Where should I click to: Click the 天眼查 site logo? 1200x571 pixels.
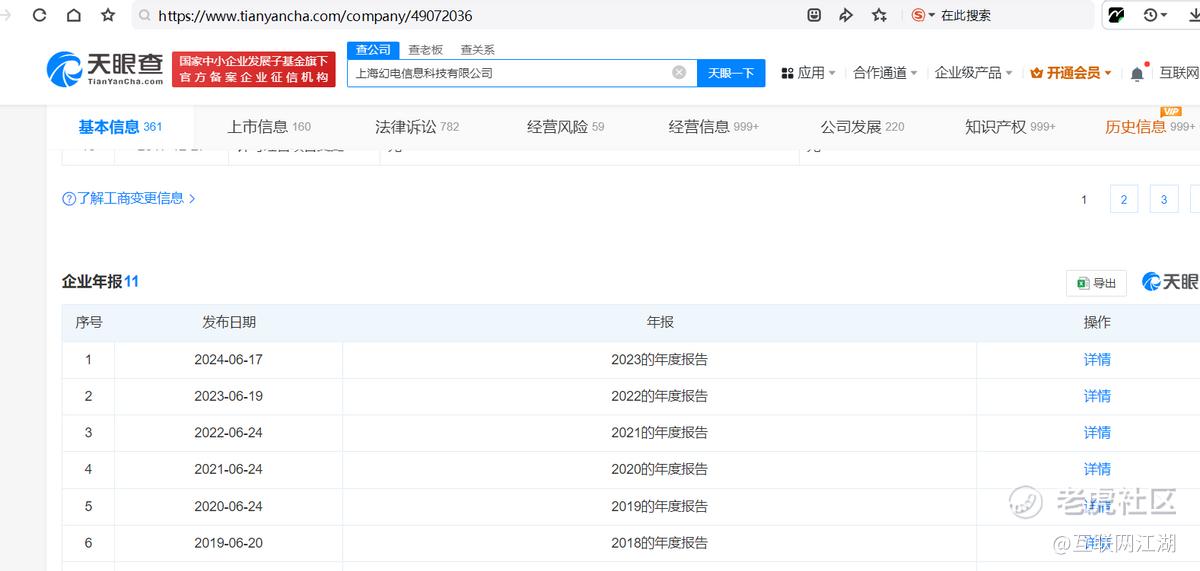click(105, 69)
